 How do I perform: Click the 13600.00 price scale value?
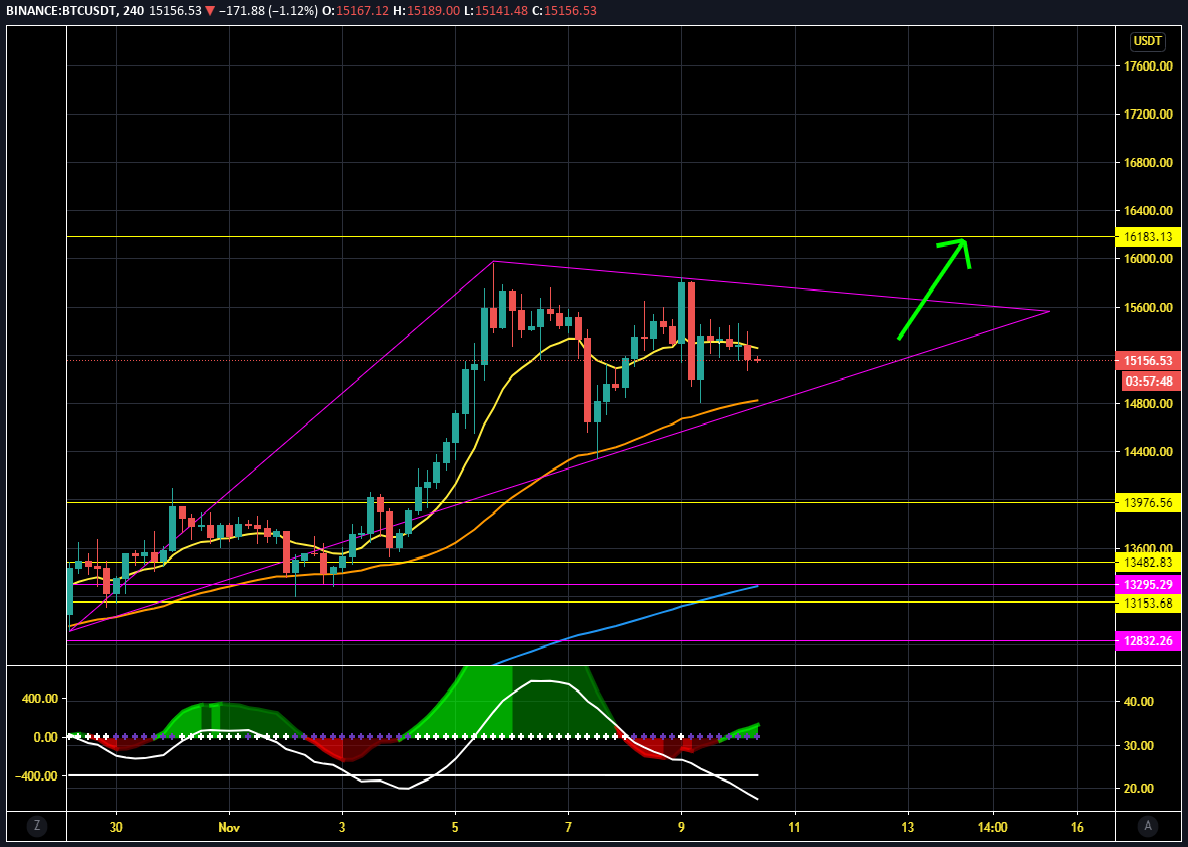click(1149, 549)
